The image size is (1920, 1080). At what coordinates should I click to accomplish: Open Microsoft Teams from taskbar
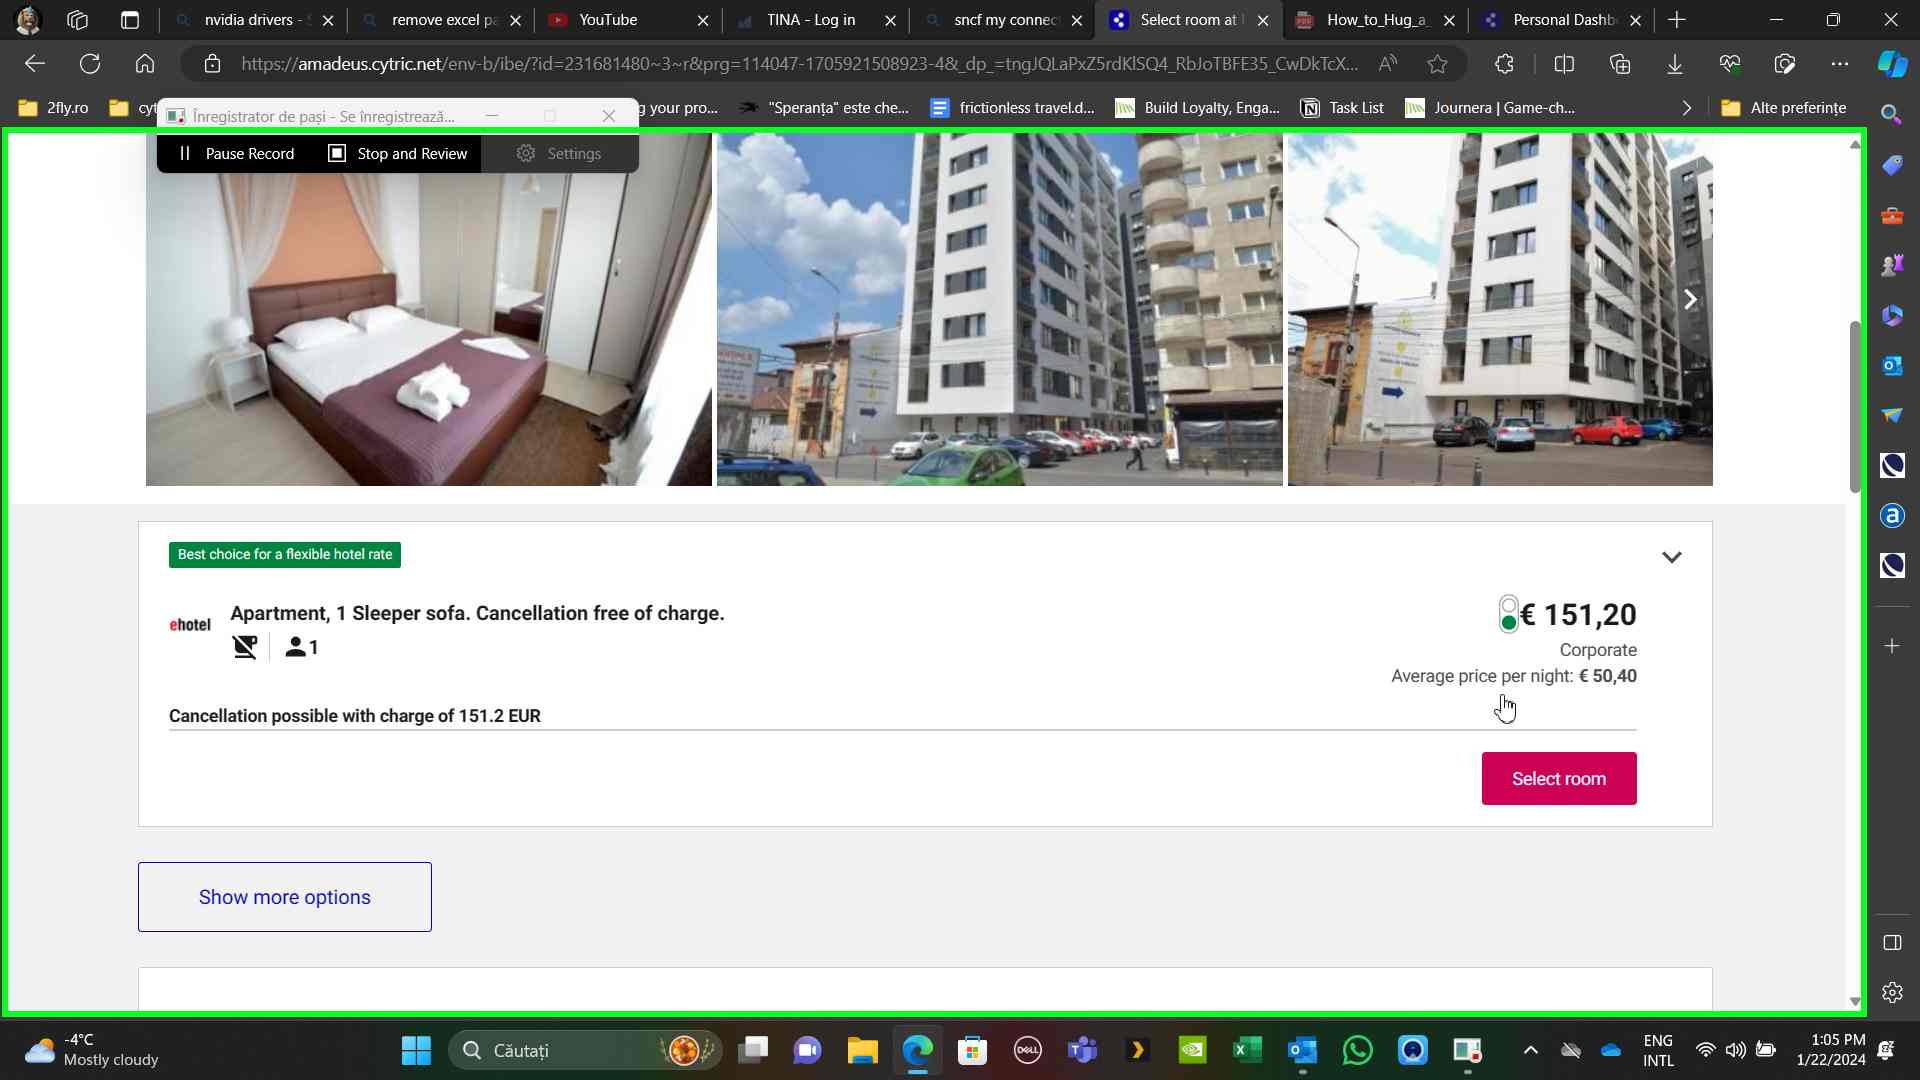1082,1050
